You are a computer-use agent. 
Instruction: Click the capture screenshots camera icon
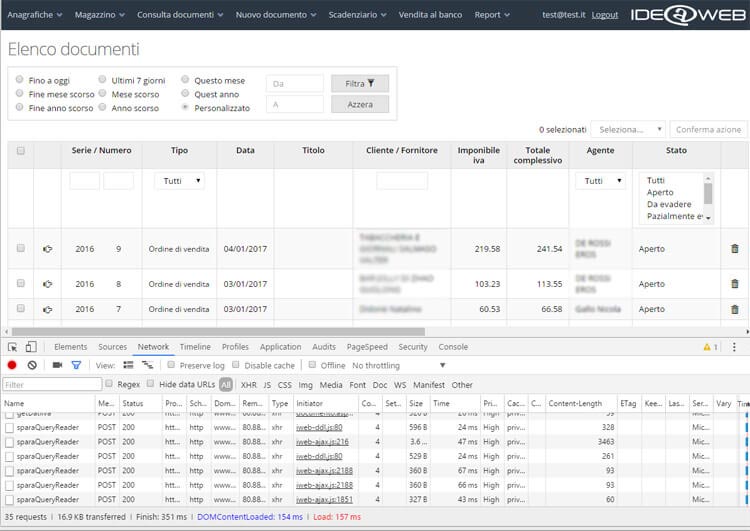pyautogui.click(x=57, y=365)
